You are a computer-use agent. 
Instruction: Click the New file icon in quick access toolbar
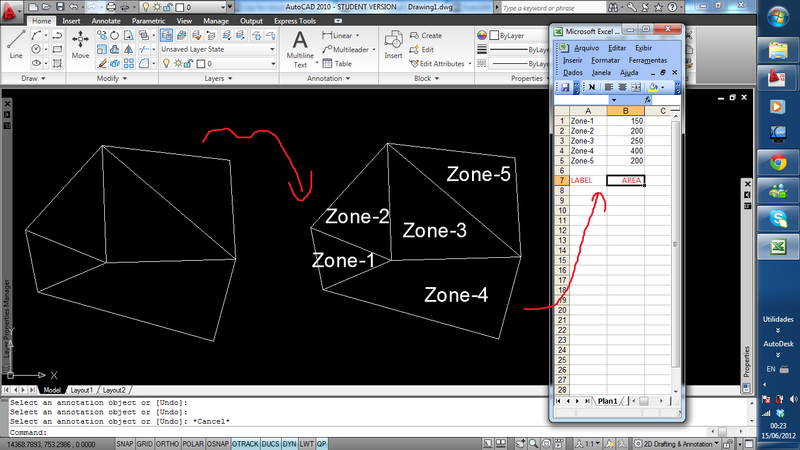(33, 7)
